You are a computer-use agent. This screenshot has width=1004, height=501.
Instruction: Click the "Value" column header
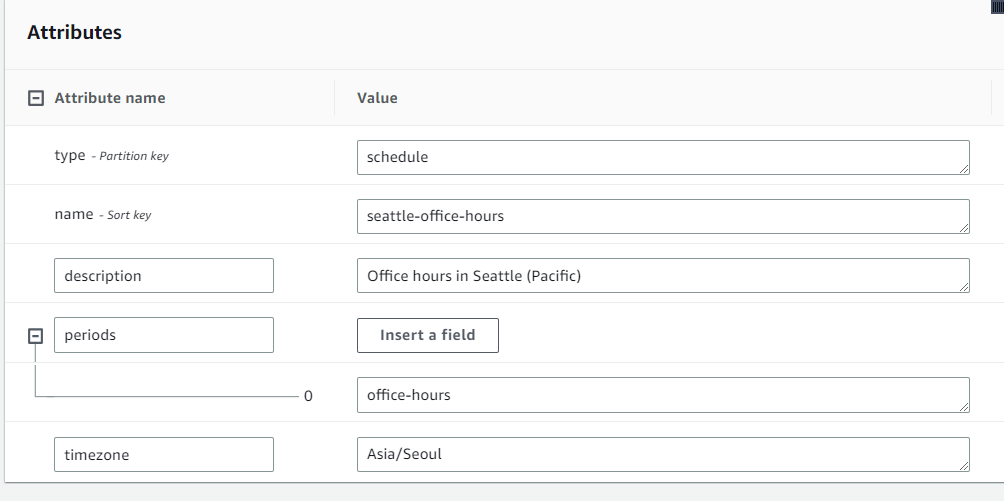[377, 98]
